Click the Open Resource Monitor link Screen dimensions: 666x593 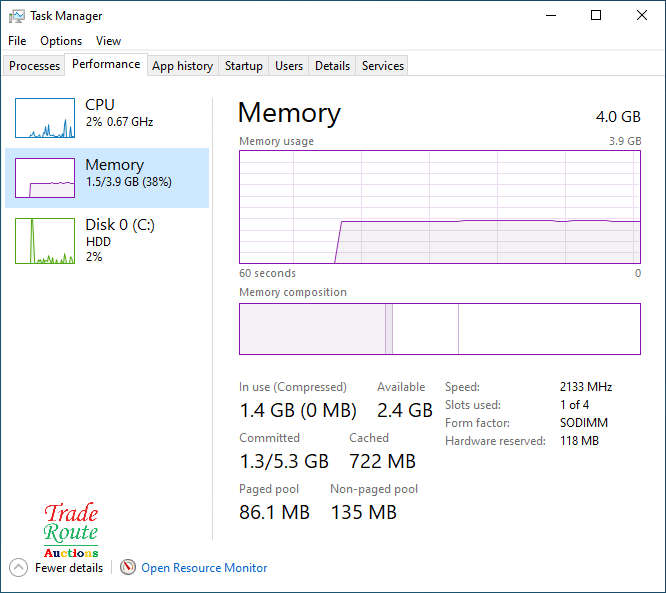click(x=204, y=567)
